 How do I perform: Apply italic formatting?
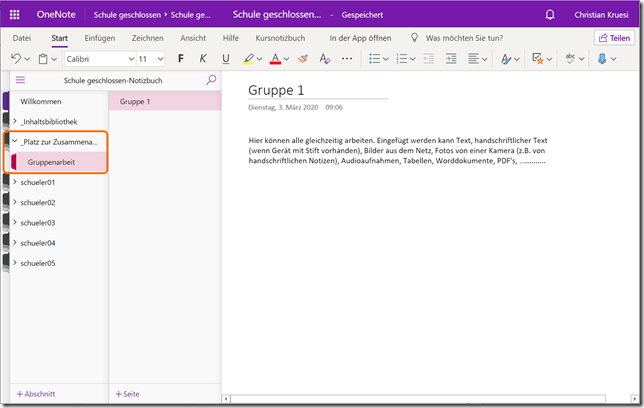(x=203, y=59)
